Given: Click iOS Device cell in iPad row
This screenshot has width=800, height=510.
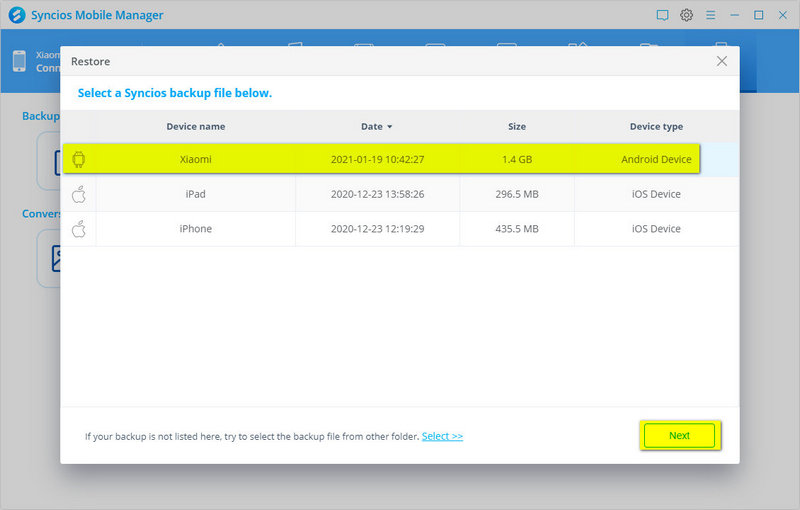Looking at the screenshot, I should (x=656, y=194).
